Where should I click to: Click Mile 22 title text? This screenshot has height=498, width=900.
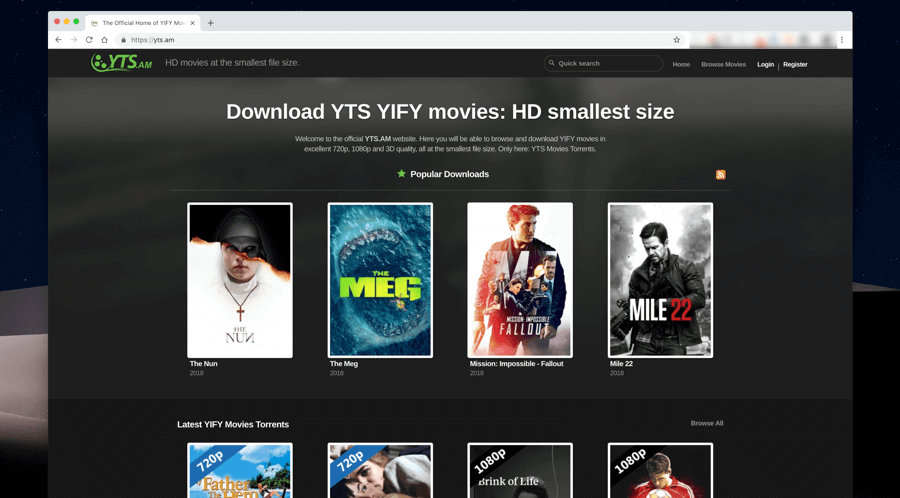621,364
